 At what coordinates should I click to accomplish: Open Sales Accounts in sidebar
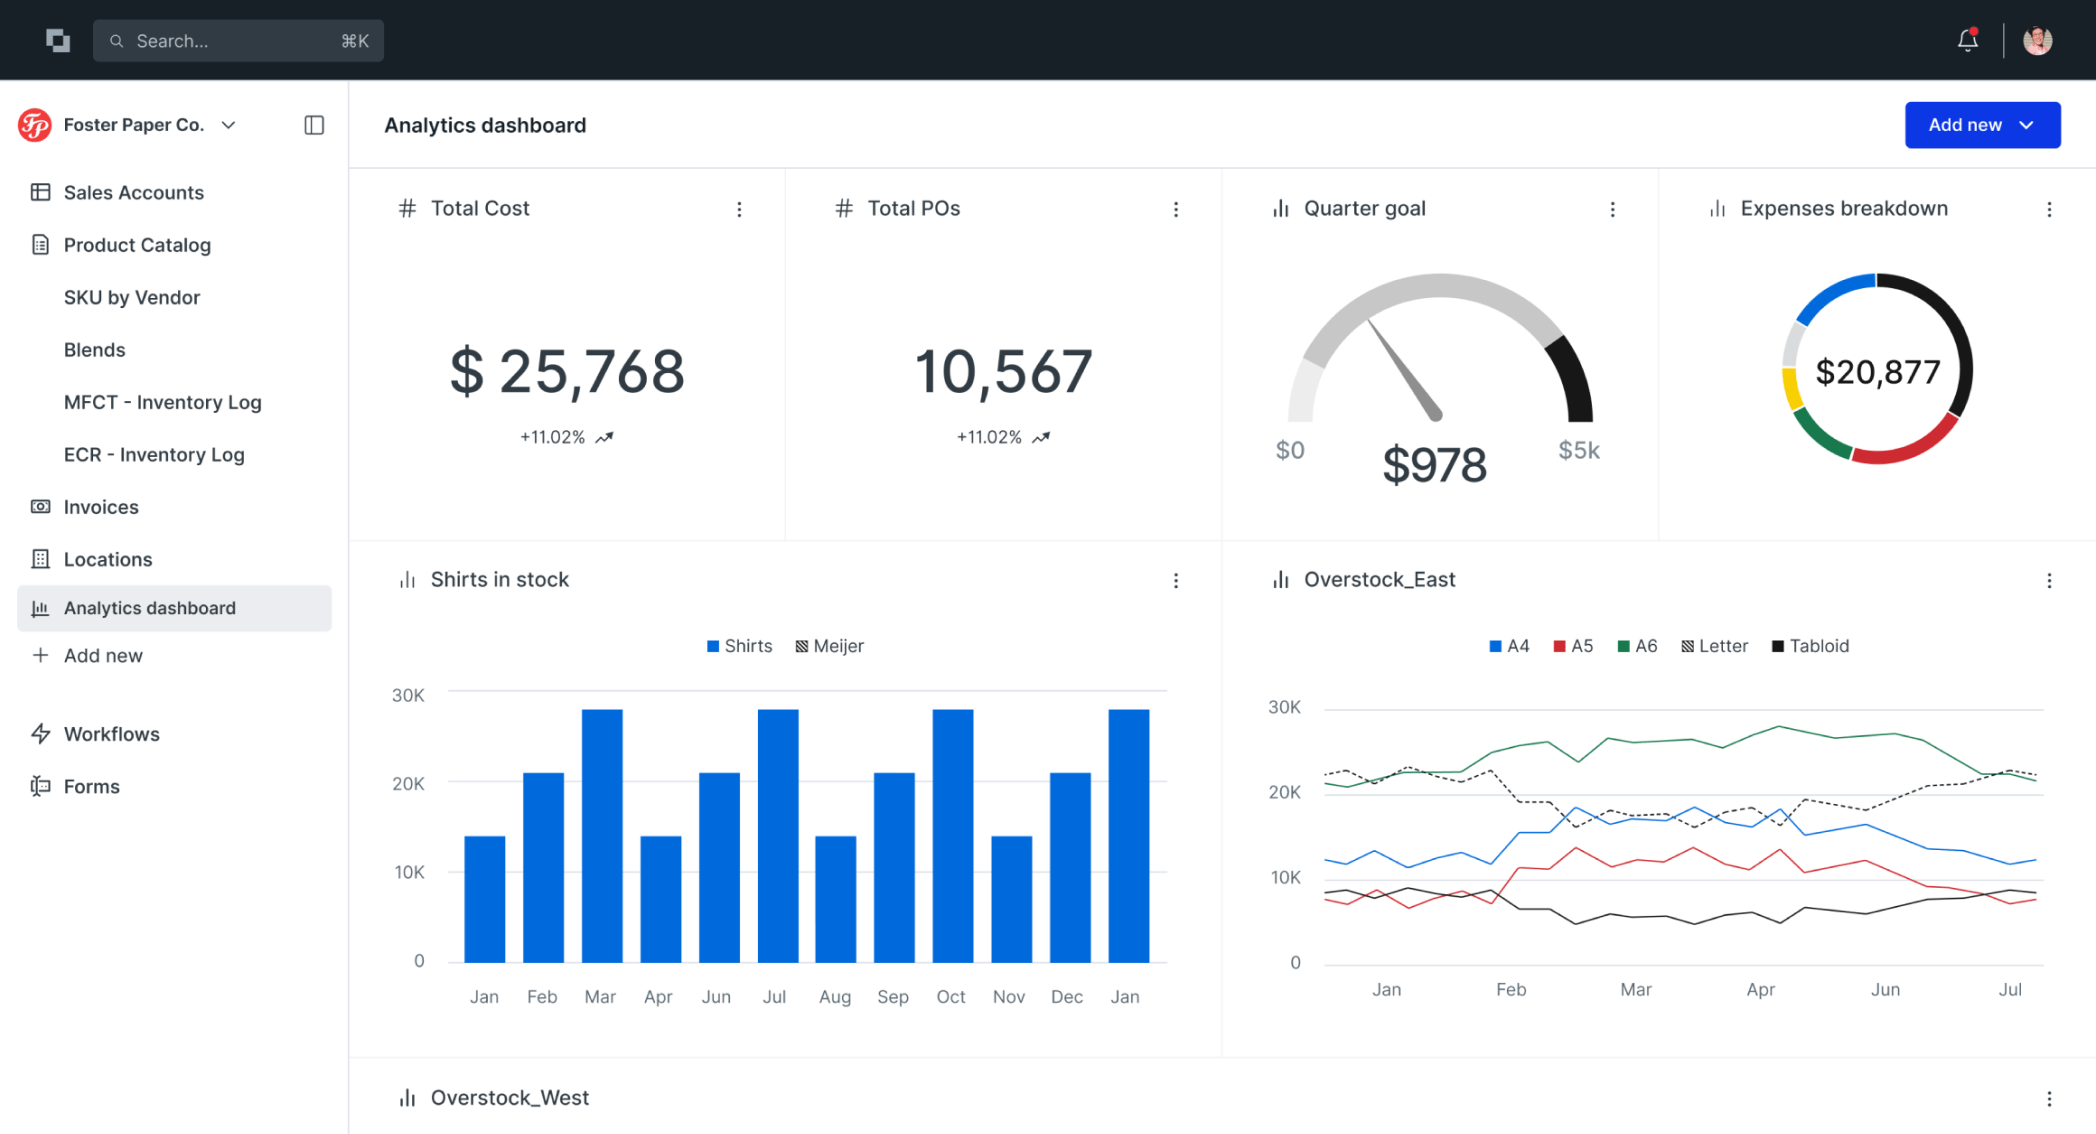pyautogui.click(x=133, y=193)
